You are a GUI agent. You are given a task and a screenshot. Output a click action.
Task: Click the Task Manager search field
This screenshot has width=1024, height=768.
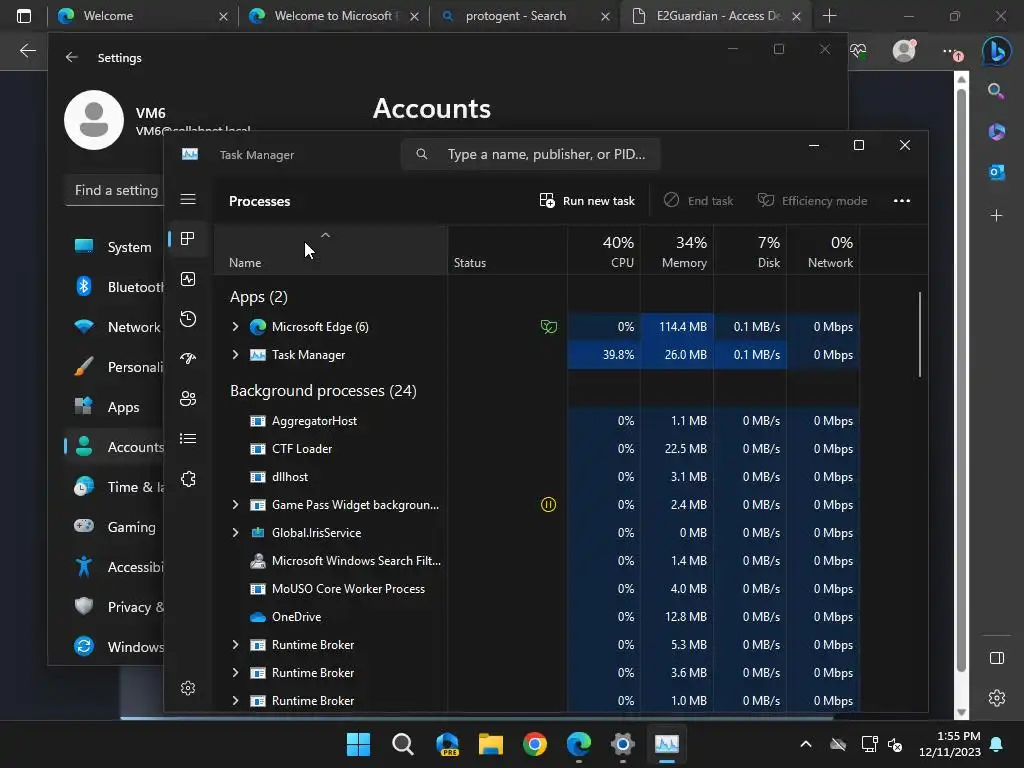point(530,154)
